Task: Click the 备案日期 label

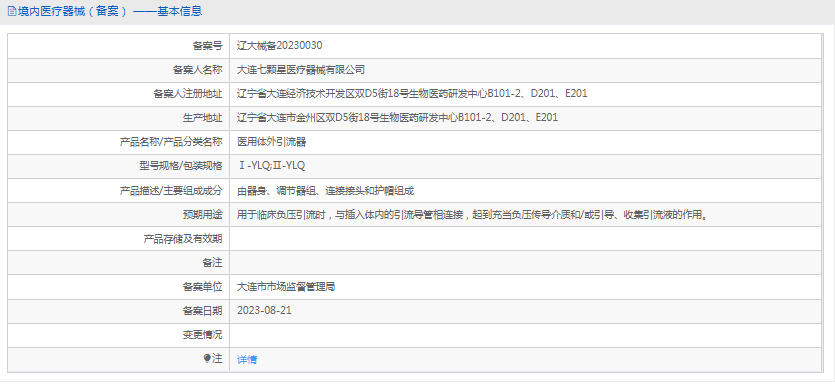Action: click(x=202, y=311)
